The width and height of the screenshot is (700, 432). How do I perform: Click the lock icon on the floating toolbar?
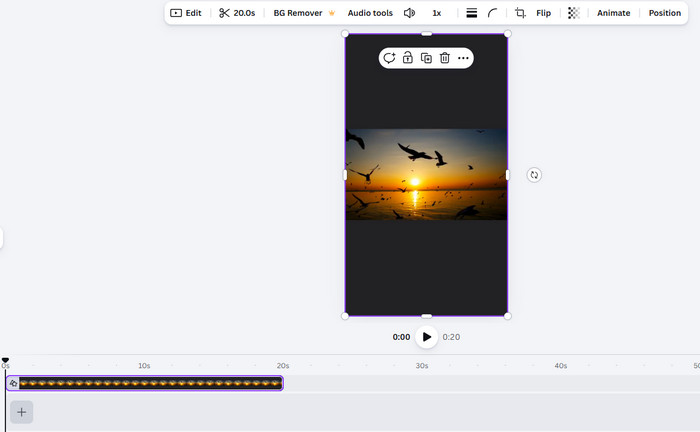408,58
